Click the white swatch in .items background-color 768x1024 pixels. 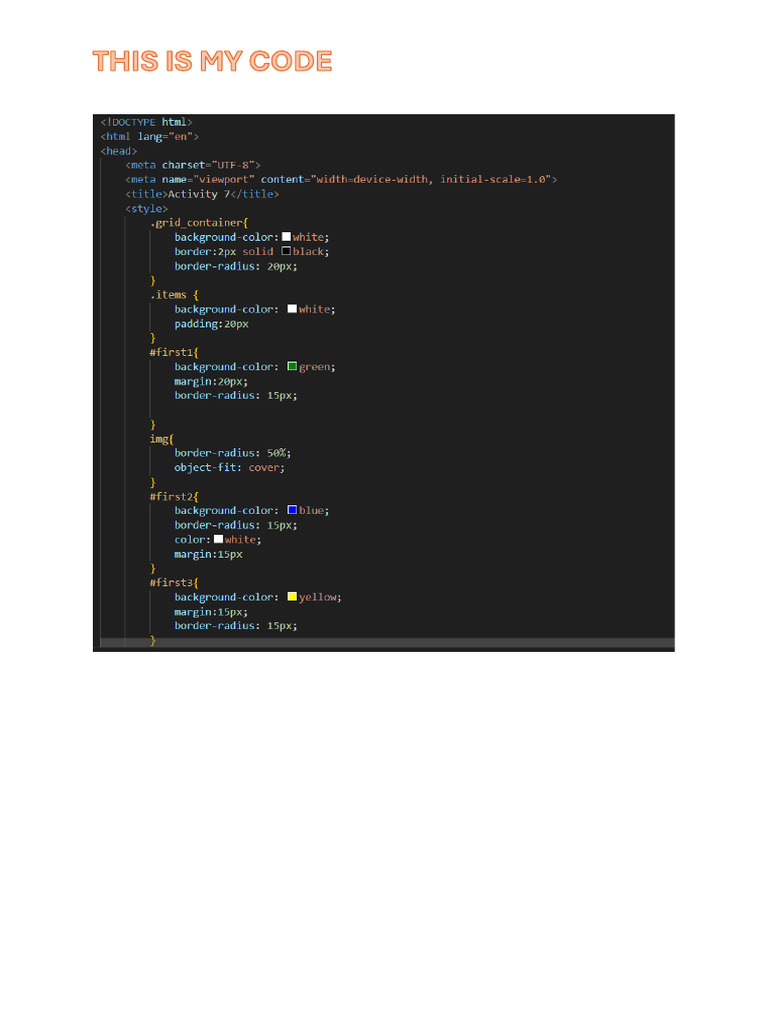coord(292,308)
